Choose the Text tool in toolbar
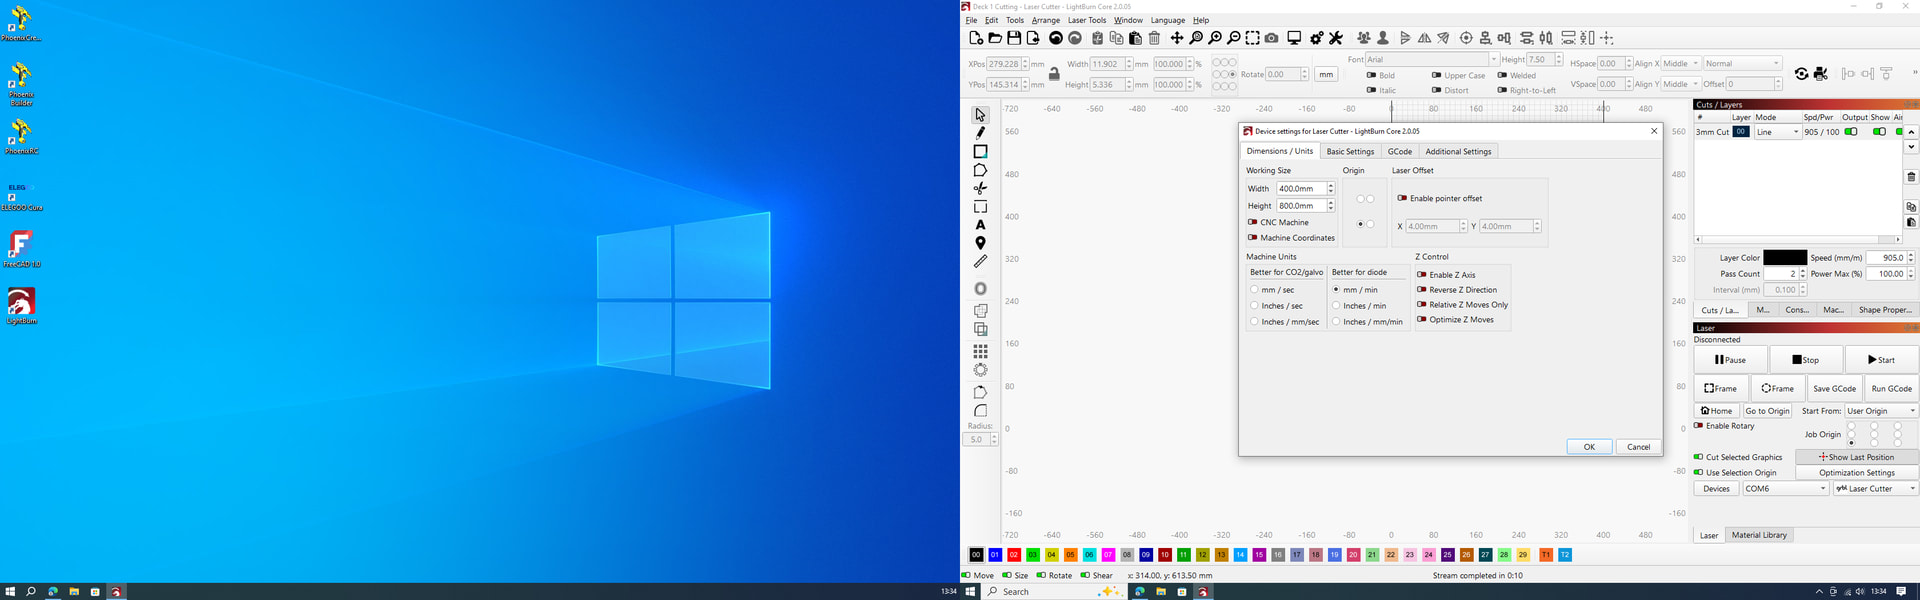This screenshot has width=1920, height=600. [x=980, y=226]
